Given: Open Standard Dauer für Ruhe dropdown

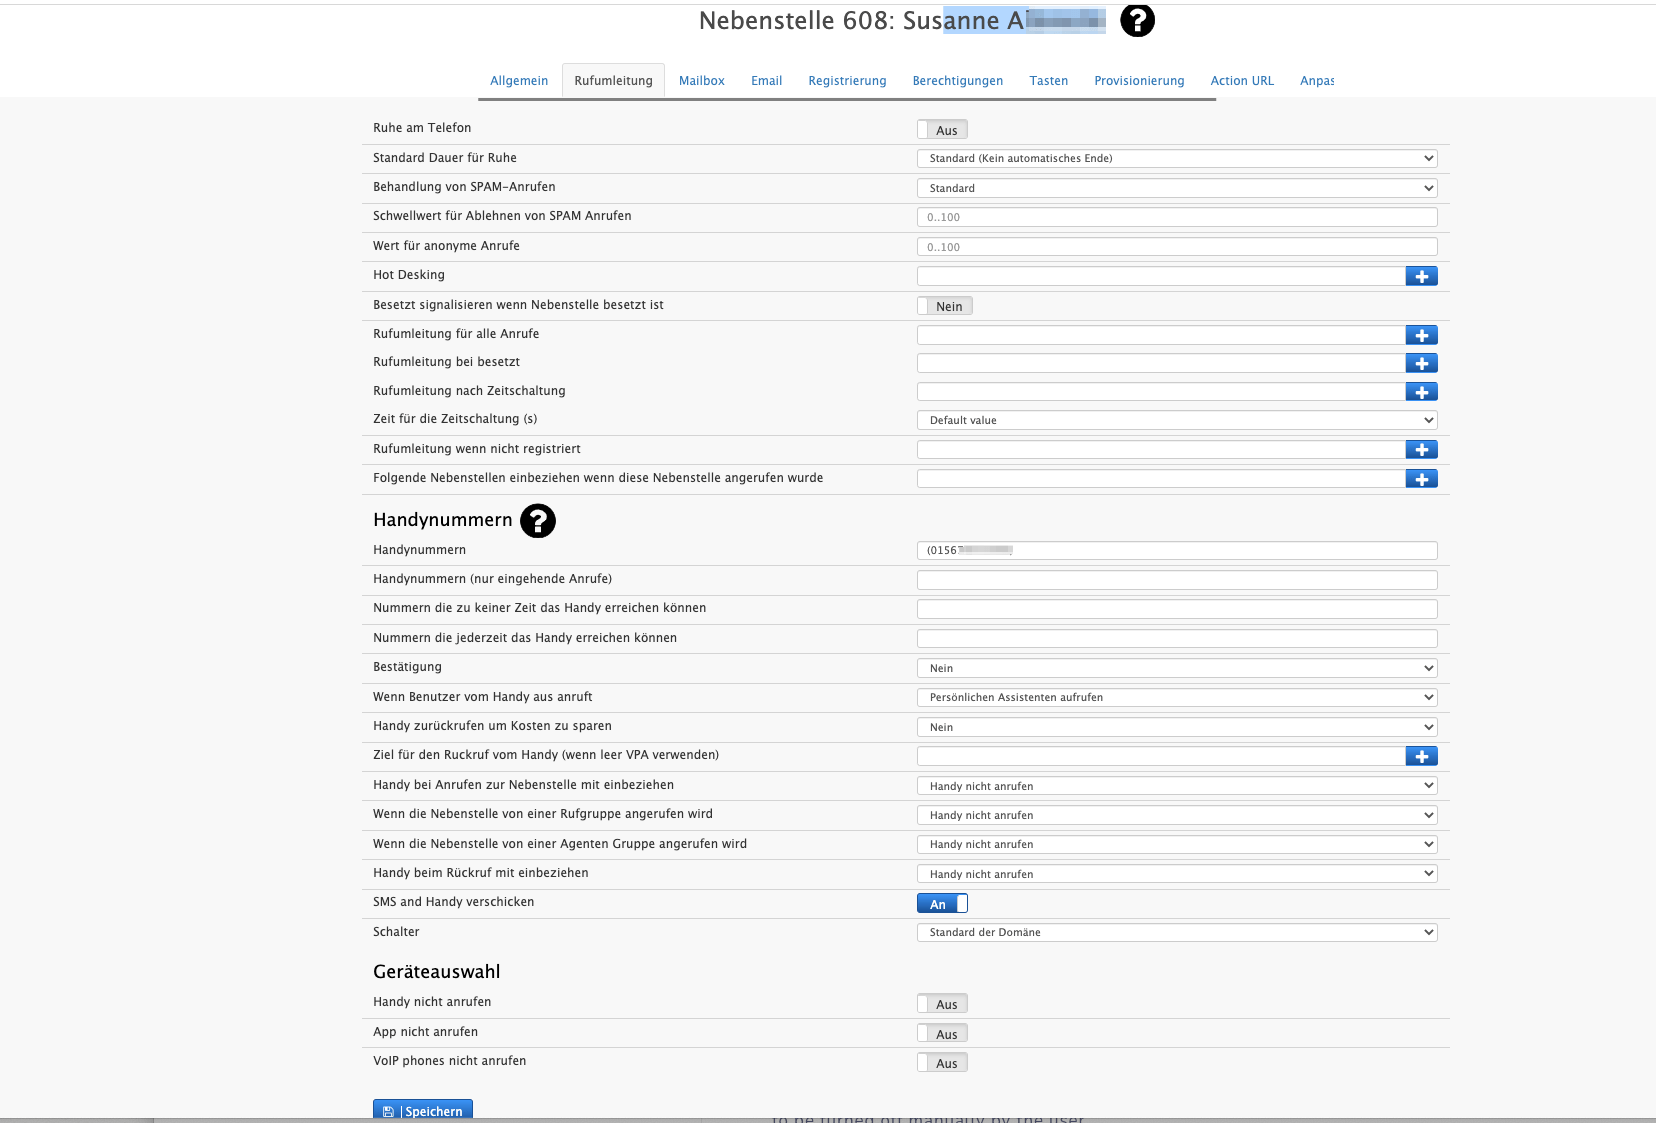Looking at the screenshot, I should (1176, 158).
